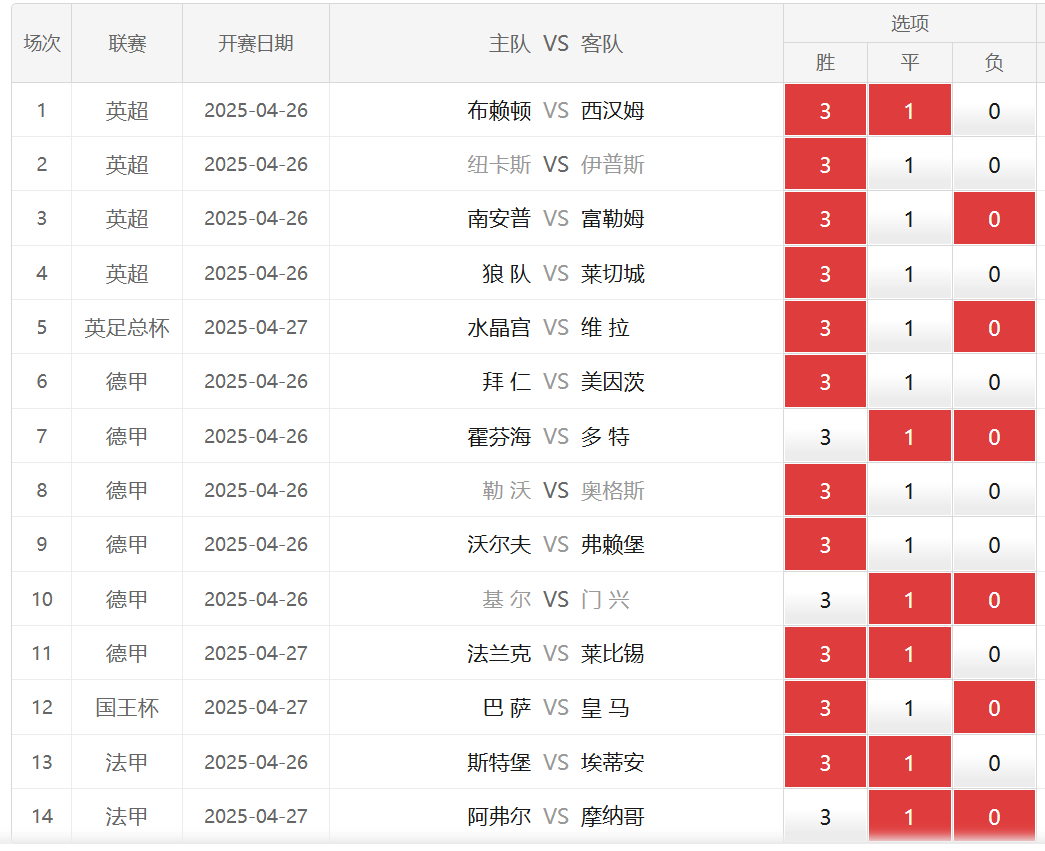Screen dimensions: 1045x851
Task: Disable 负 (0) for 水晶宫 VS 维拉
Action: (994, 327)
